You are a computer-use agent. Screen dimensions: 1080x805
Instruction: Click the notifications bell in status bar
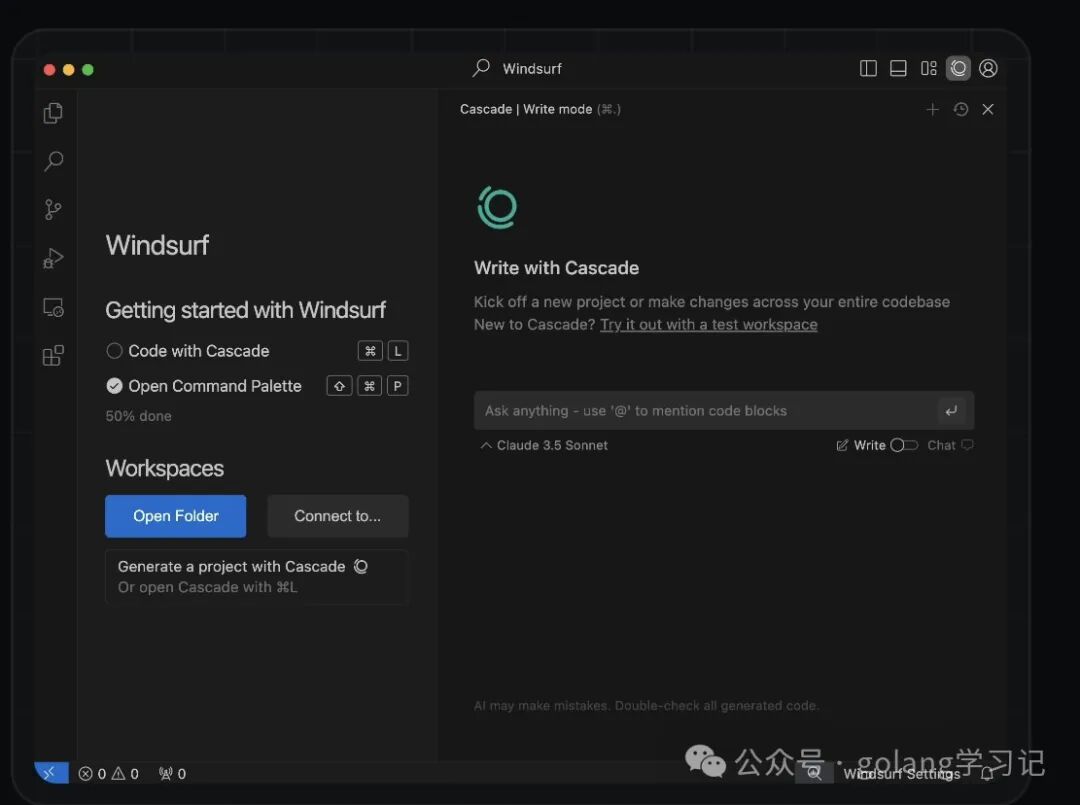(987, 774)
